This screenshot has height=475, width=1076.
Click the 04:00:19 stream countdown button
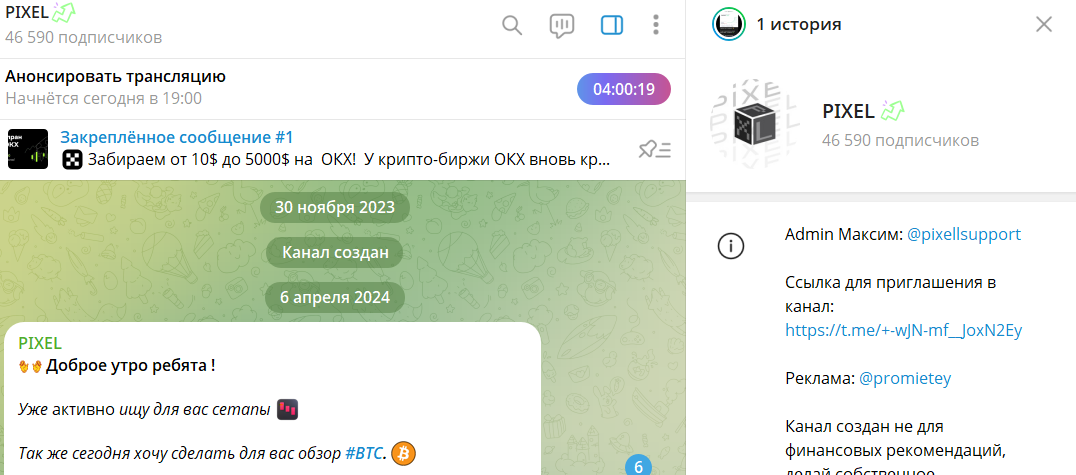point(624,89)
